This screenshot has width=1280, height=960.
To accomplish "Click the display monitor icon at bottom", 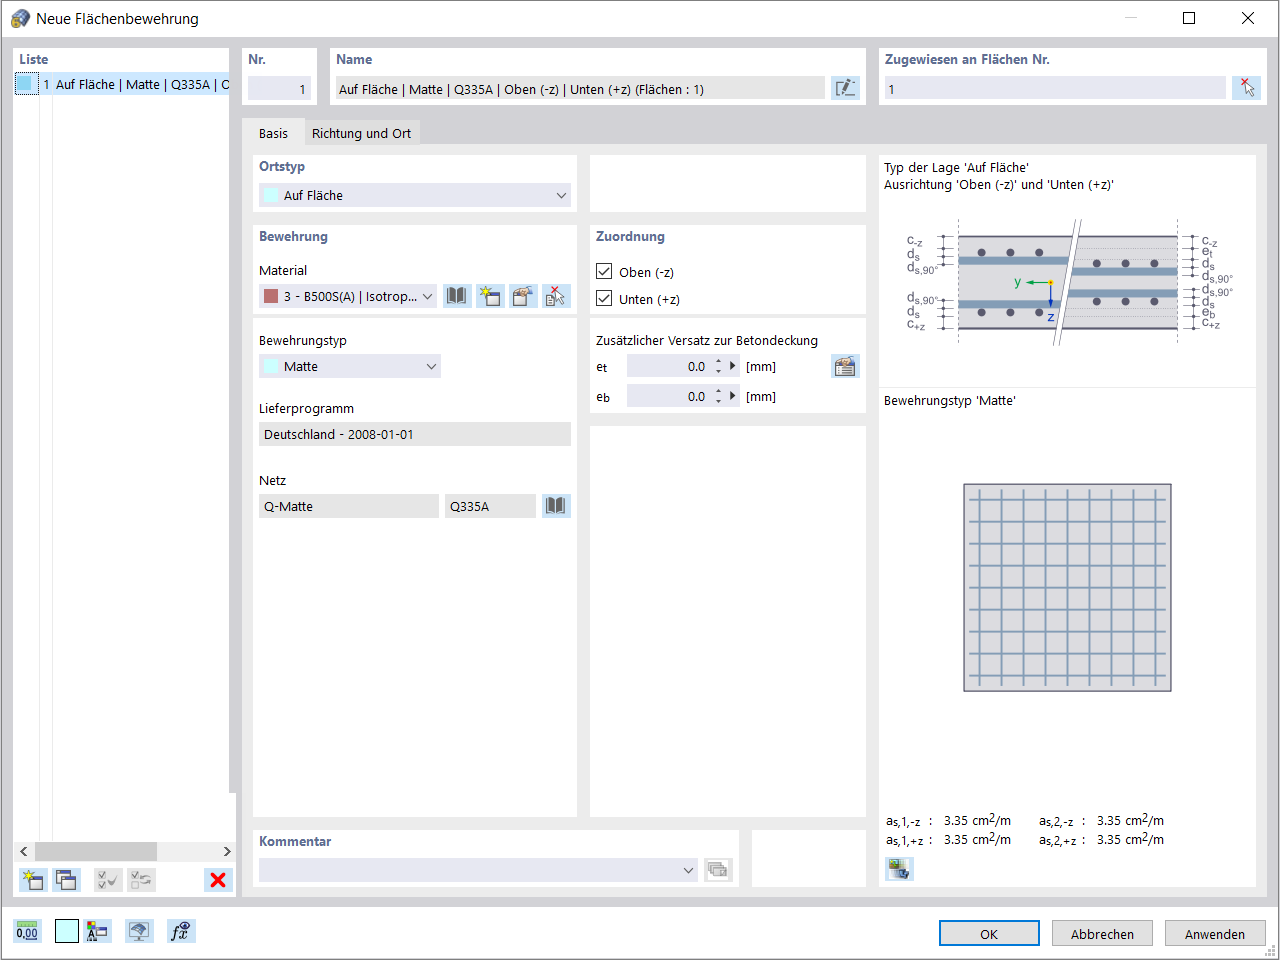I will (x=139, y=931).
